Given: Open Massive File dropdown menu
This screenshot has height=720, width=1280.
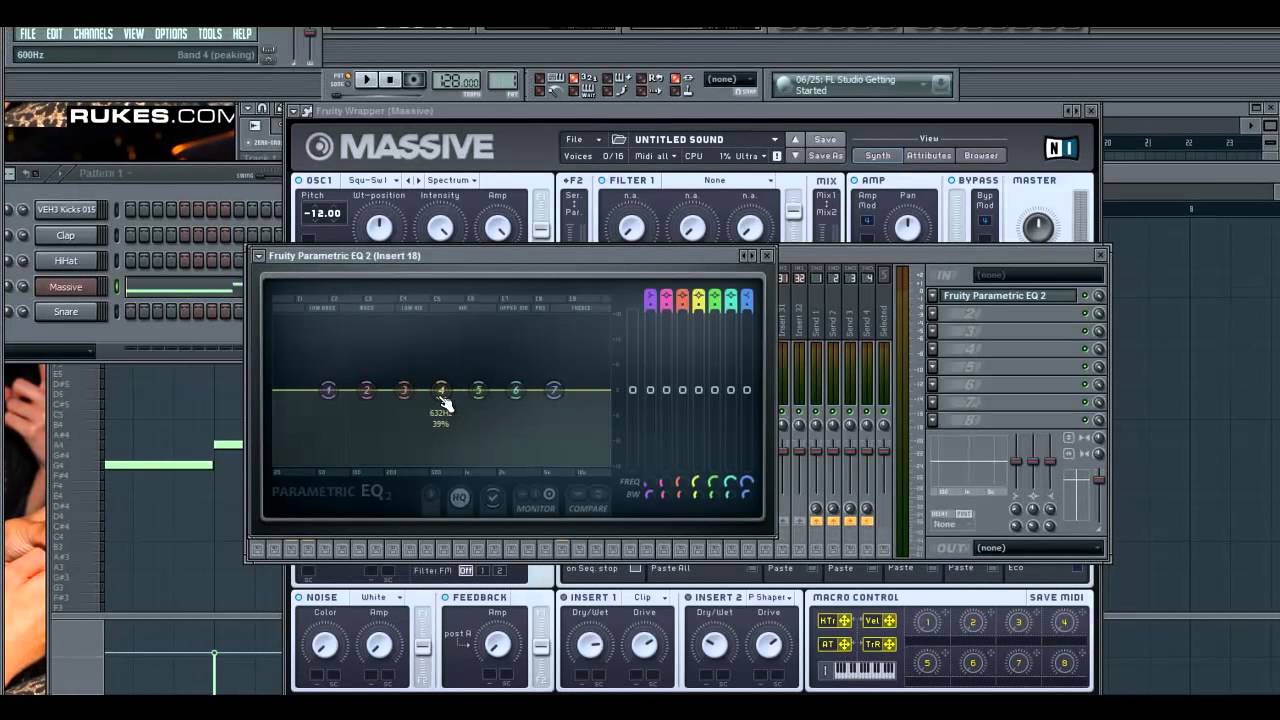Looking at the screenshot, I should [x=584, y=140].
